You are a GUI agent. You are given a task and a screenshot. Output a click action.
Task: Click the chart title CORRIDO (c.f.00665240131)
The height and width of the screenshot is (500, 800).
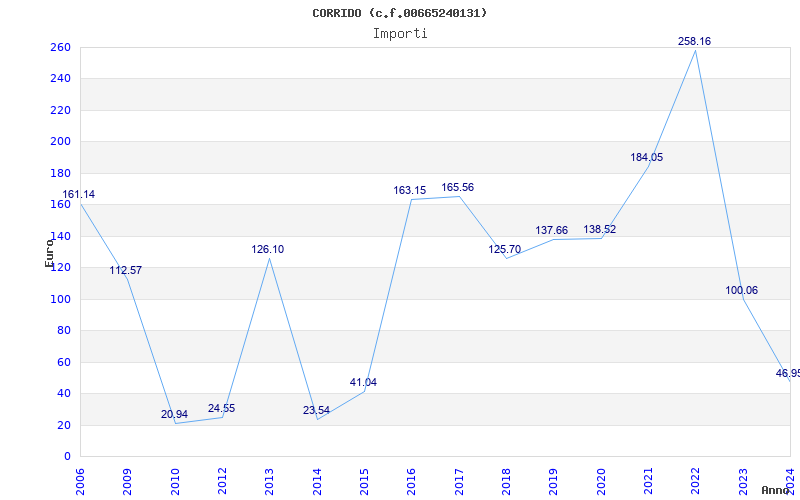coord(399,13)
